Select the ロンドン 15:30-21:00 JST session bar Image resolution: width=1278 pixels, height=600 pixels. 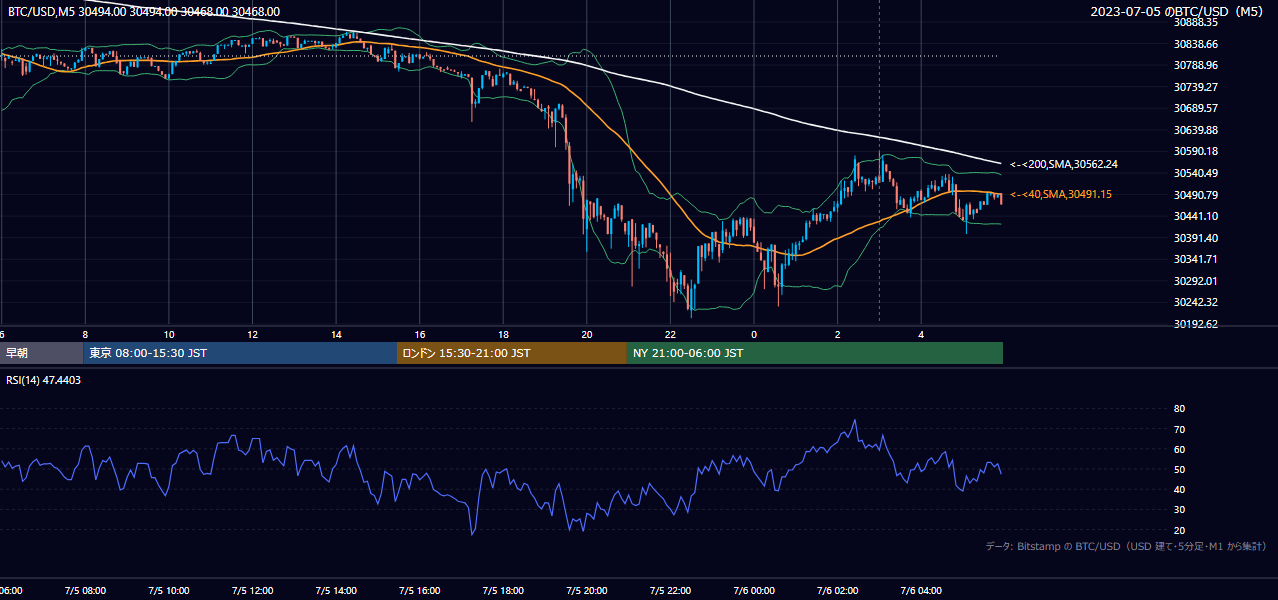coord(512,353)
